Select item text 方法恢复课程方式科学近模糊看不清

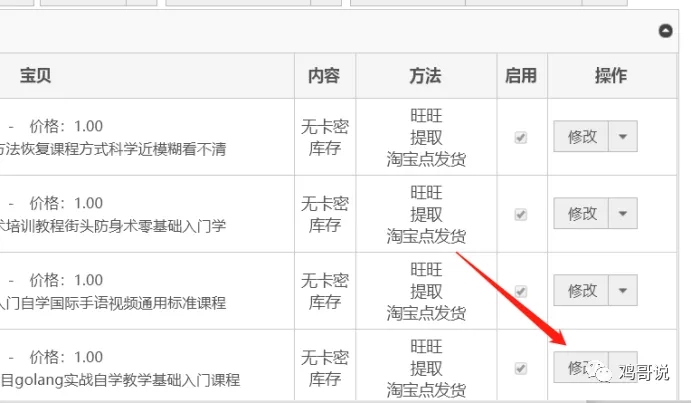[112, 149]
